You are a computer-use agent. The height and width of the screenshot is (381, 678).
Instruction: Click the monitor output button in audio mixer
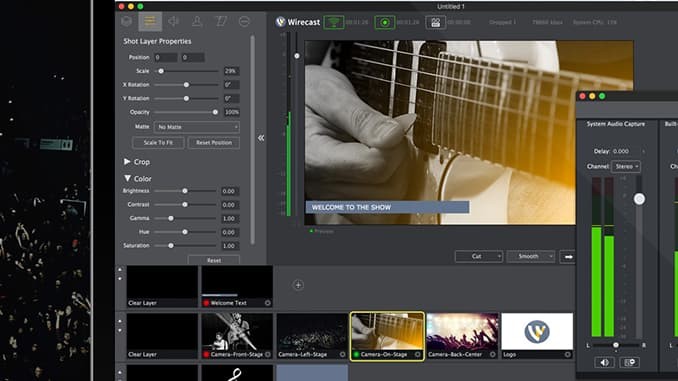tap(630, 362)
